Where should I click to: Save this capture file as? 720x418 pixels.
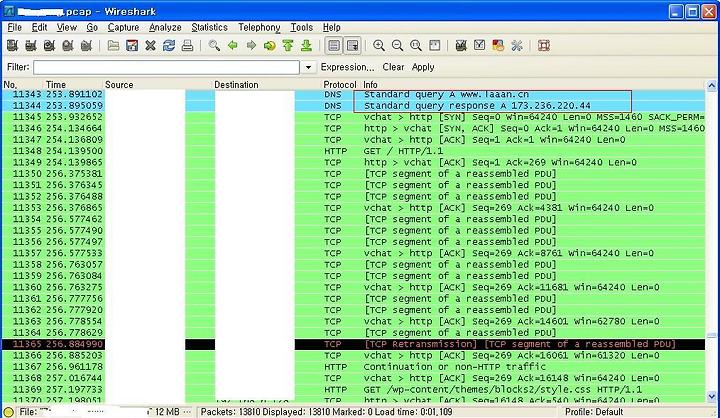[132, 45]
